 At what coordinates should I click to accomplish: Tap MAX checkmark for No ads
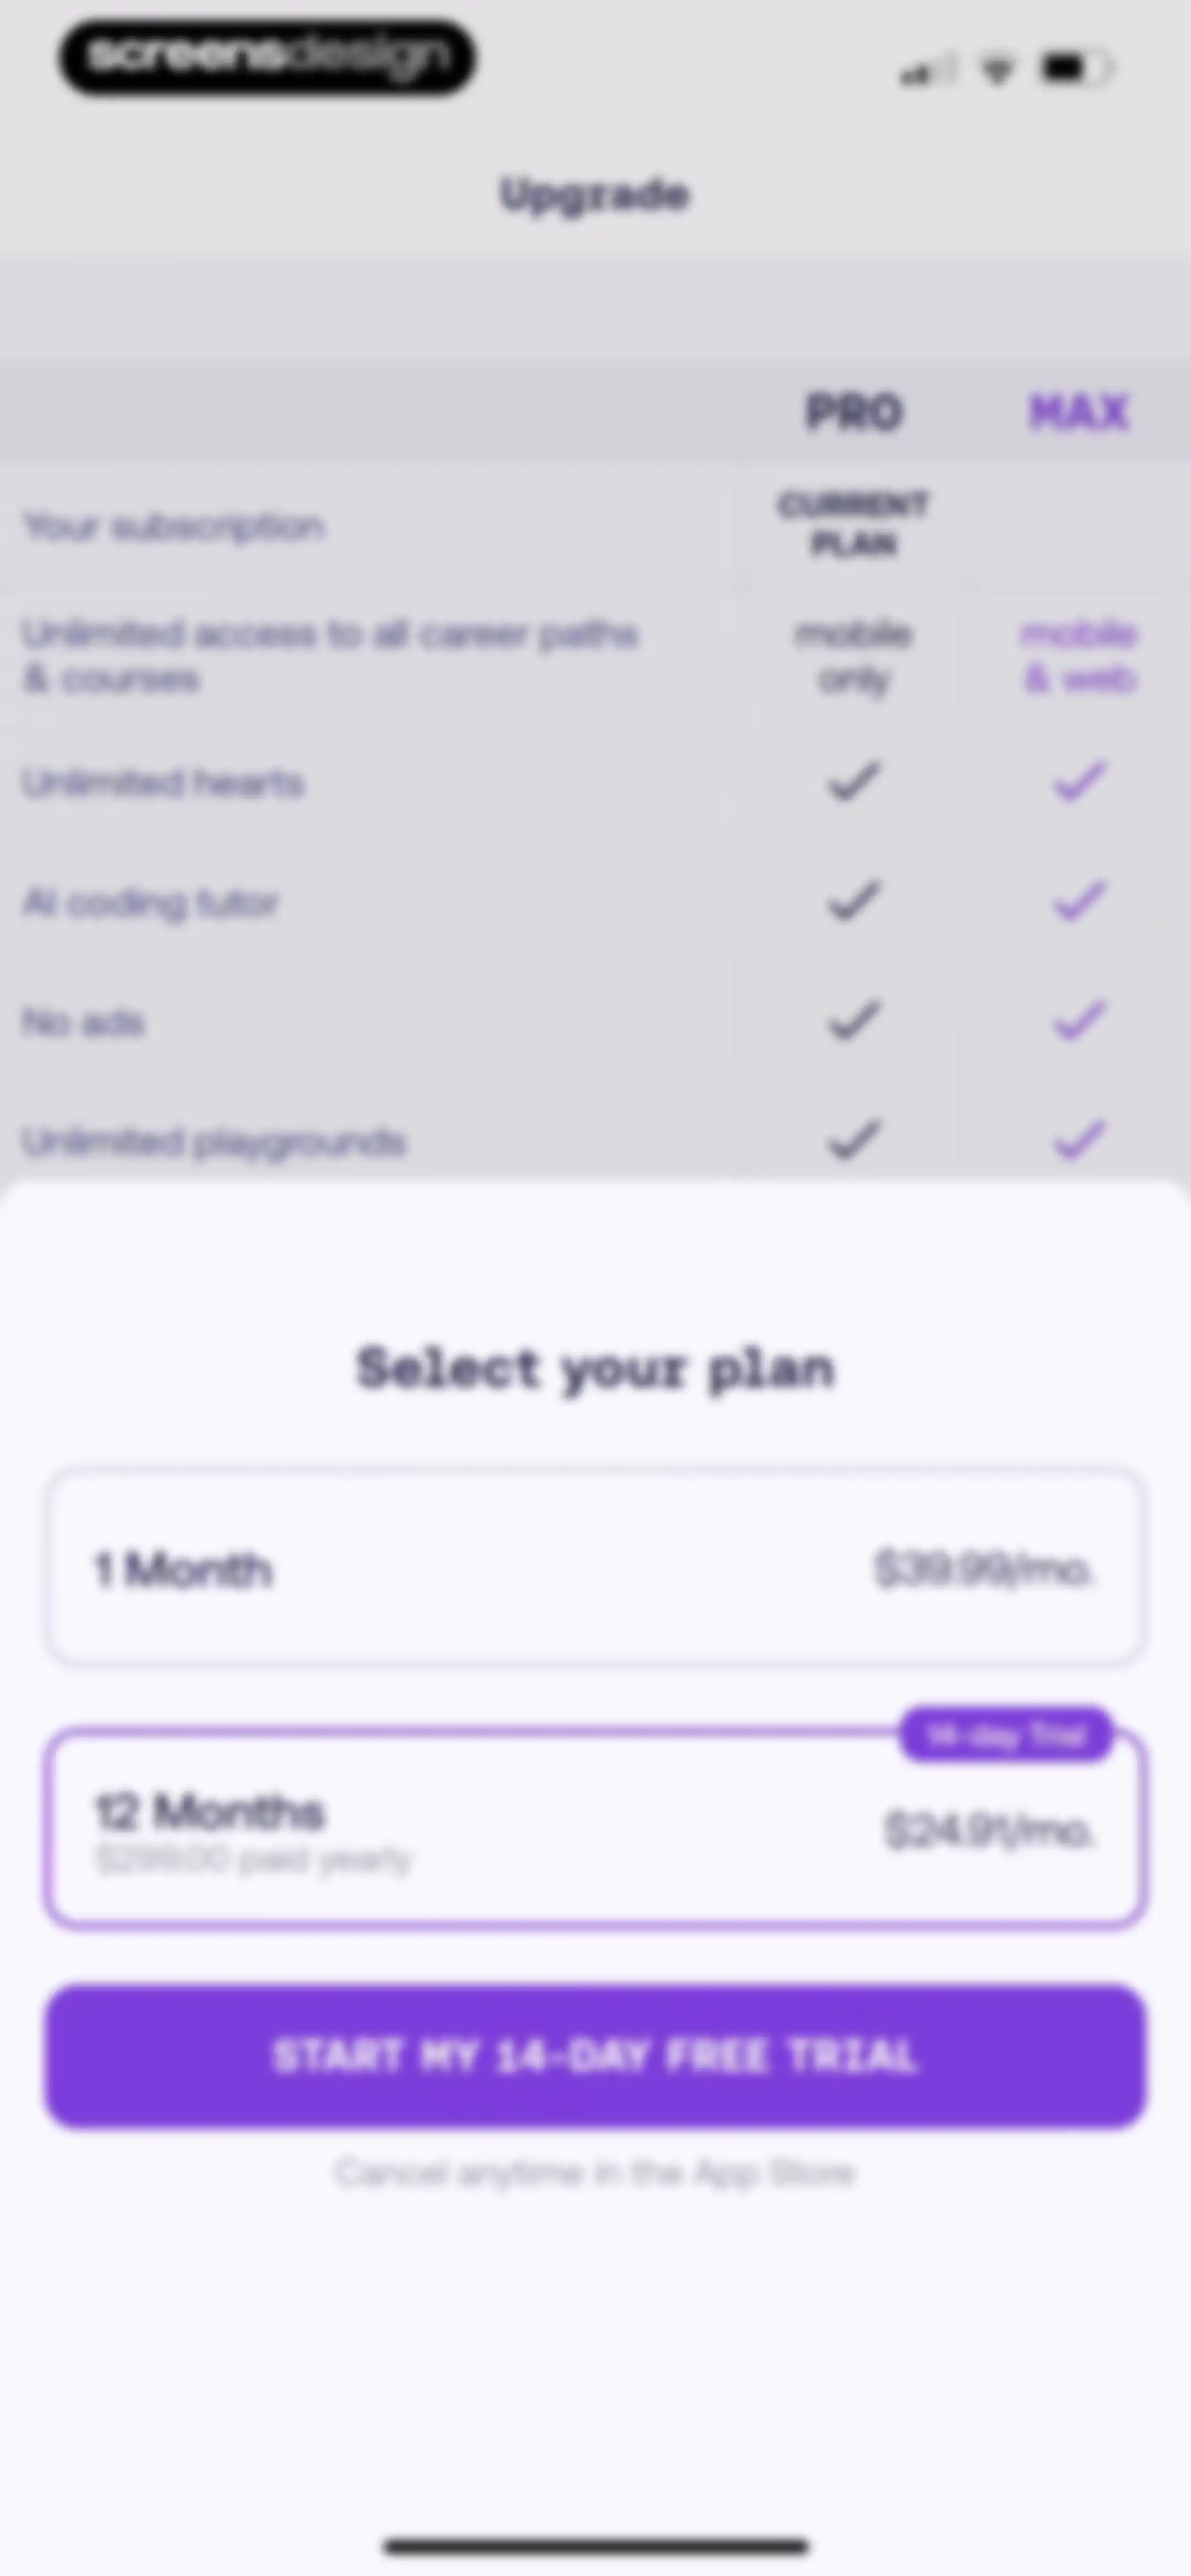coord(1079,1021)
